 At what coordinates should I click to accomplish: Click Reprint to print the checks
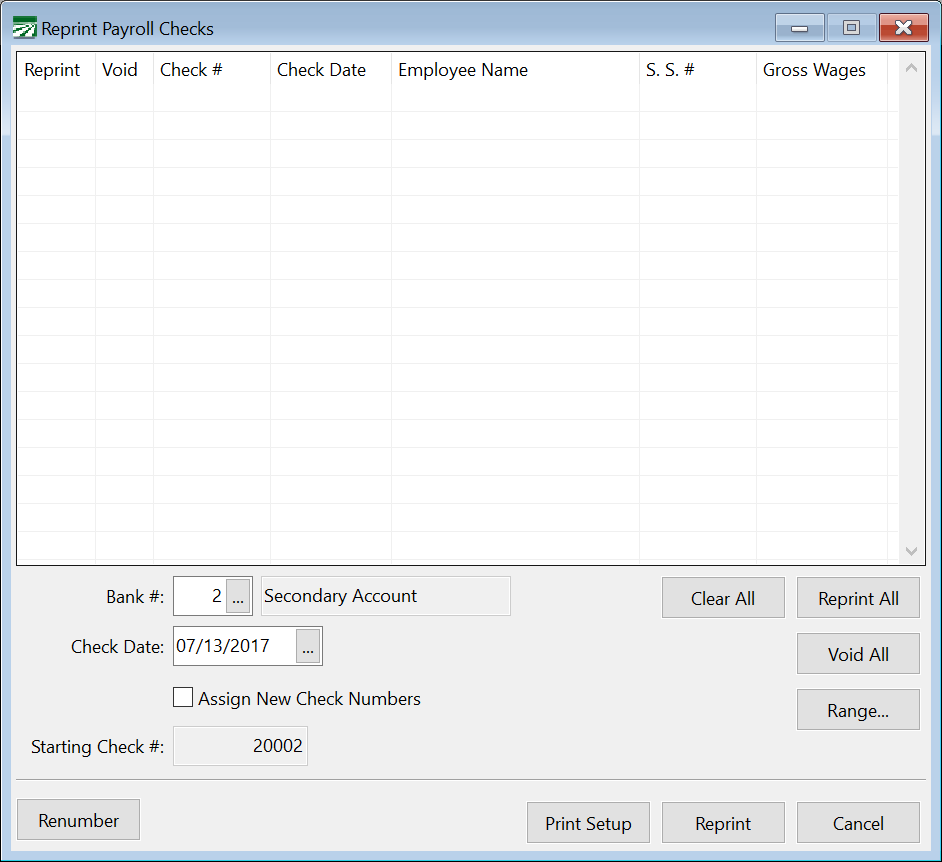click(x=723, y=822)
